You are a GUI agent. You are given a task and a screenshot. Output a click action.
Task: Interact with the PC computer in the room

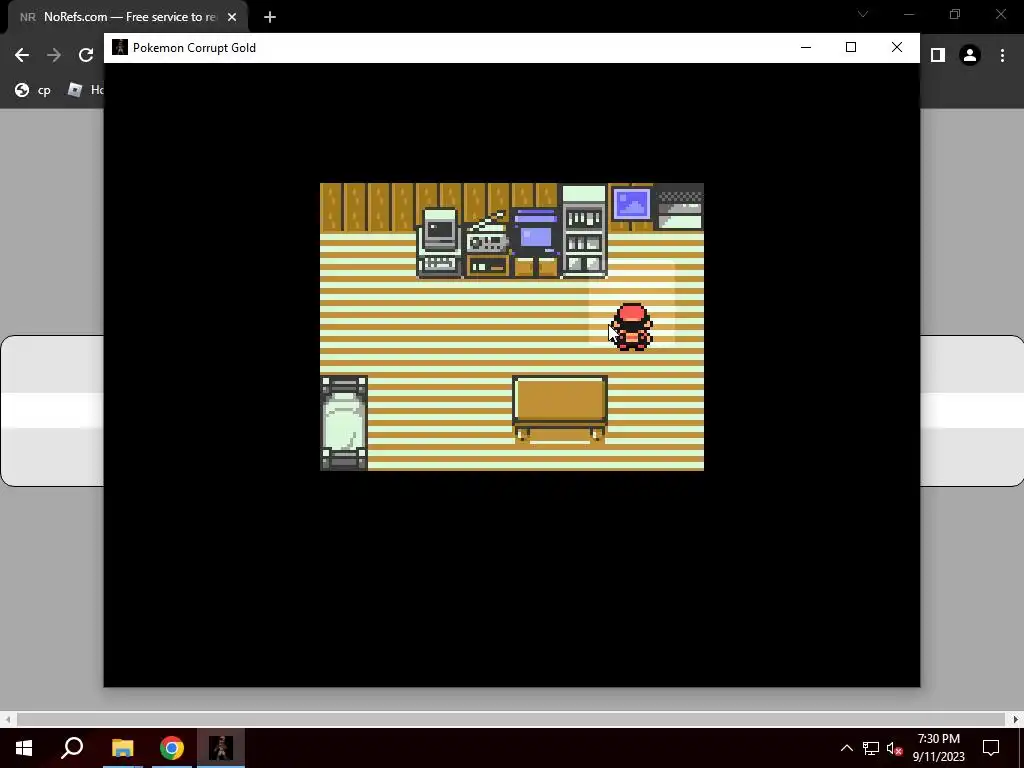click(440, 242)
